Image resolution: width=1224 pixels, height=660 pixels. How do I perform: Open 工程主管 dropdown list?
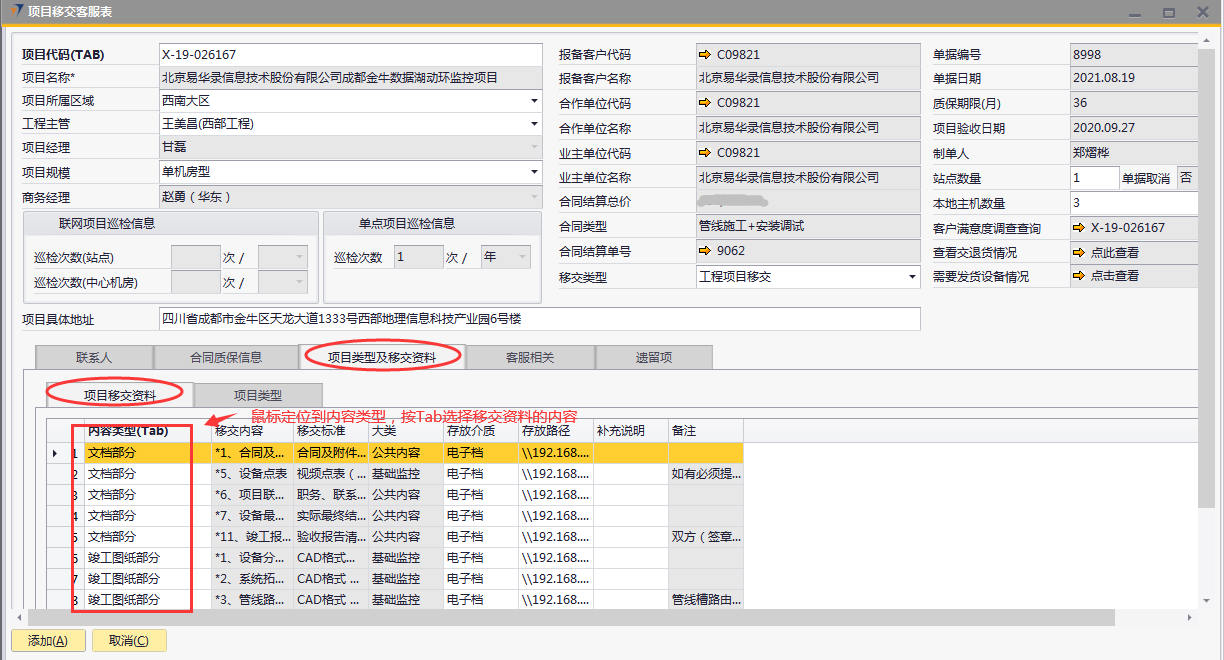pos(534,125)
